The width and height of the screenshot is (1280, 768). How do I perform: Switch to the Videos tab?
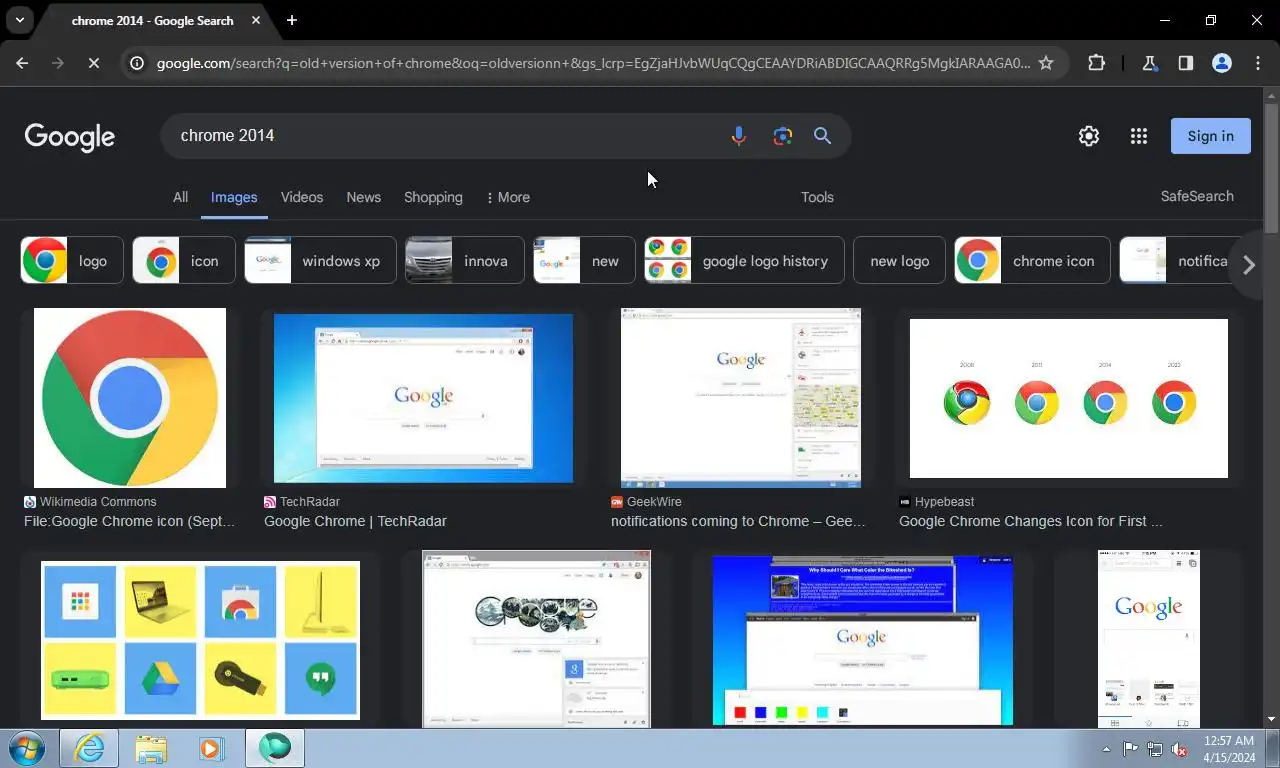302,197
